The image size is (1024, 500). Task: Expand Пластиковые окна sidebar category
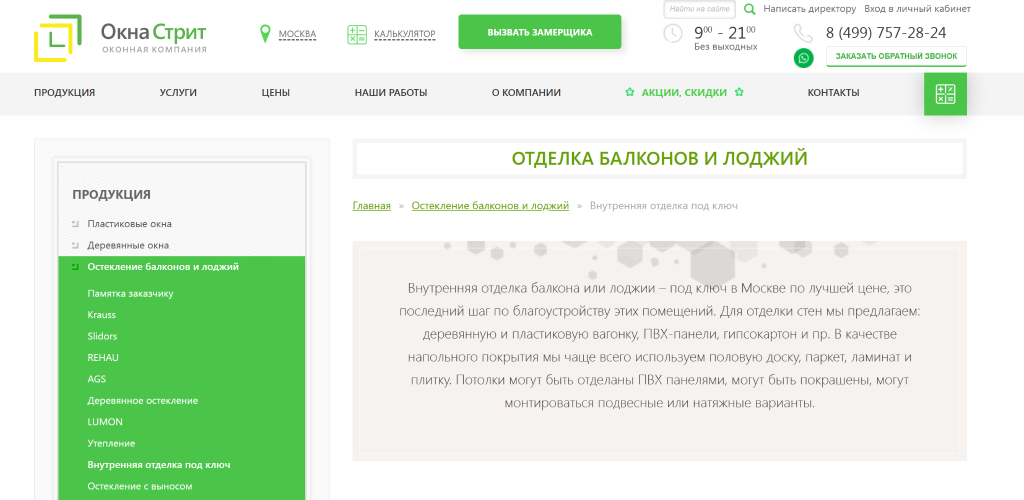(x=75, y=224)
